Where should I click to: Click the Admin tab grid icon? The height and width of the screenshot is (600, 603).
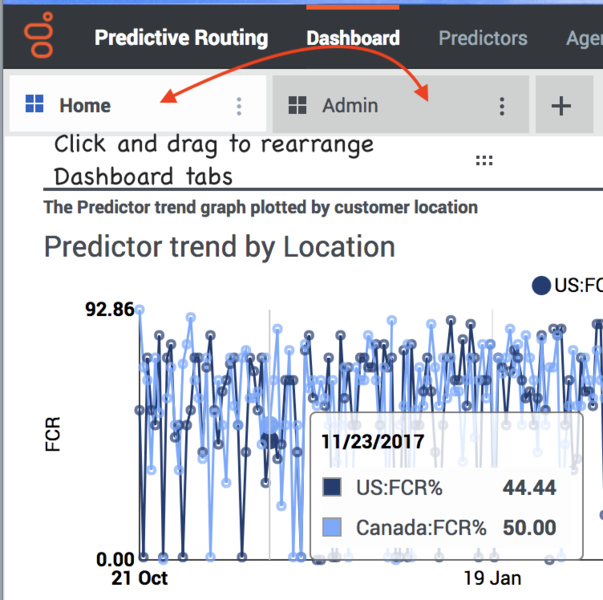297,105
